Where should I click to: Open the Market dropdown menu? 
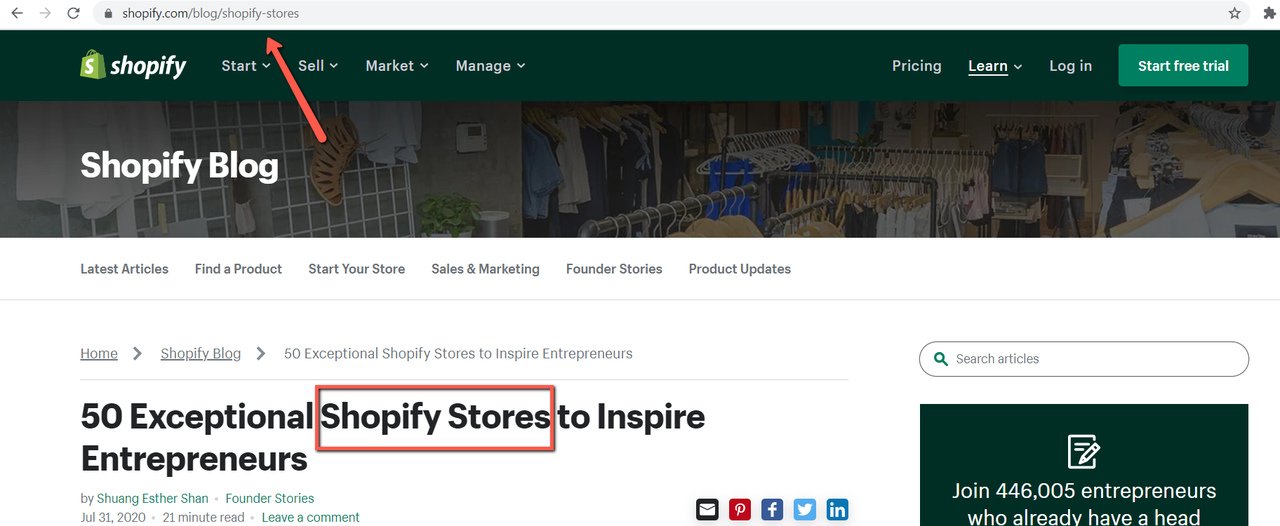point(397,66)
